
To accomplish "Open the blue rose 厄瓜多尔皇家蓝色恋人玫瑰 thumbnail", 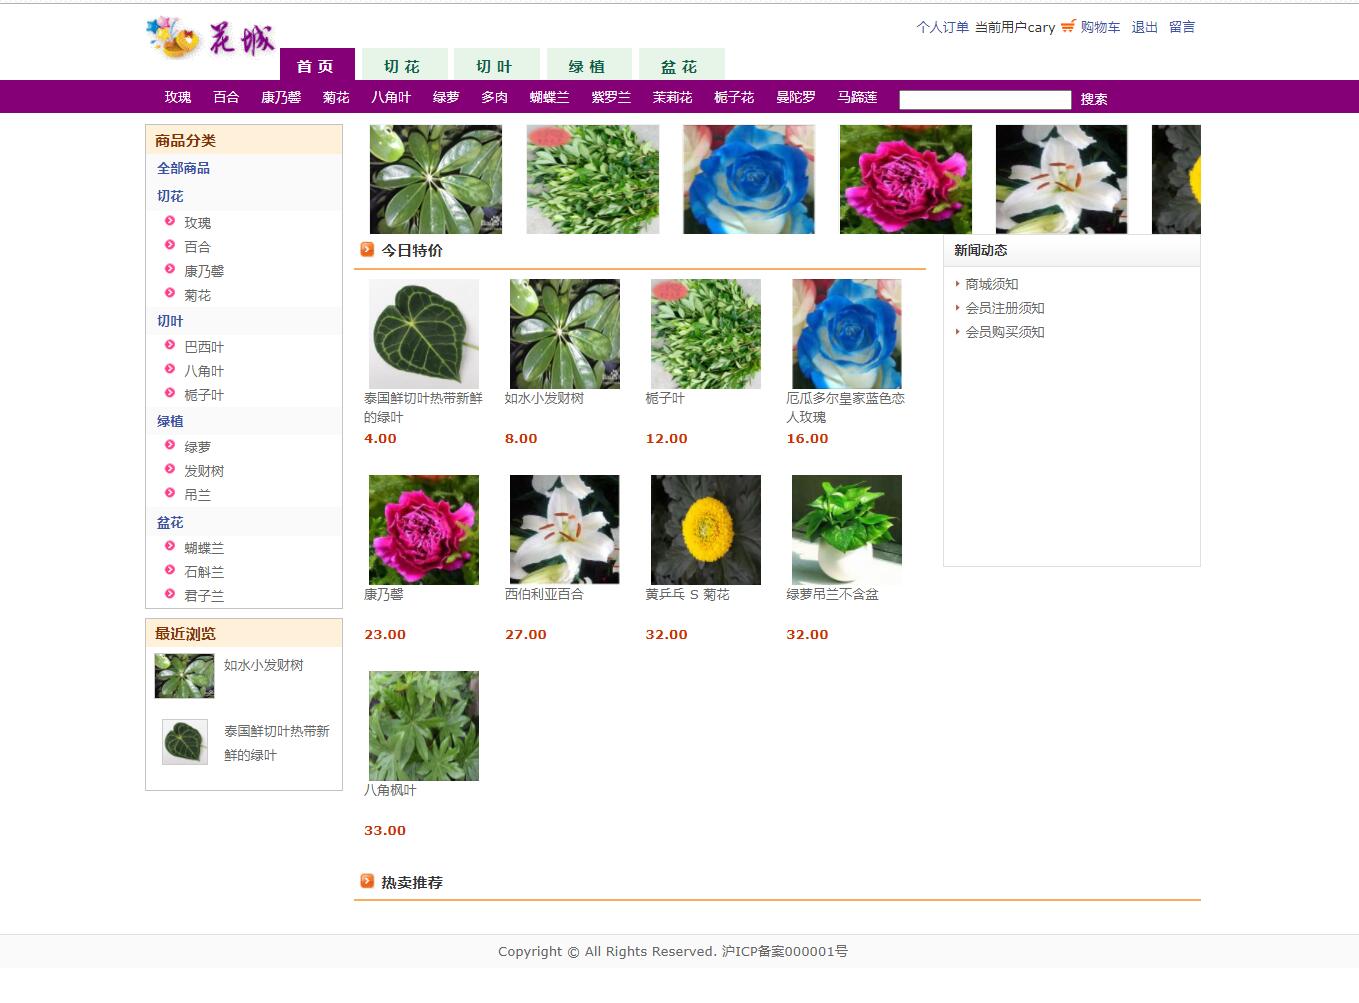I will coord(845,333).
